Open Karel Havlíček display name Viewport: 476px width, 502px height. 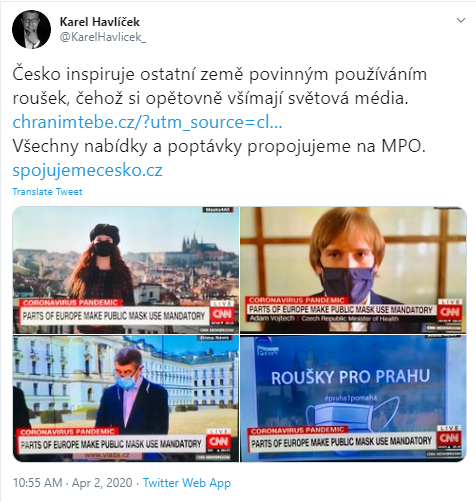[99, 22]
